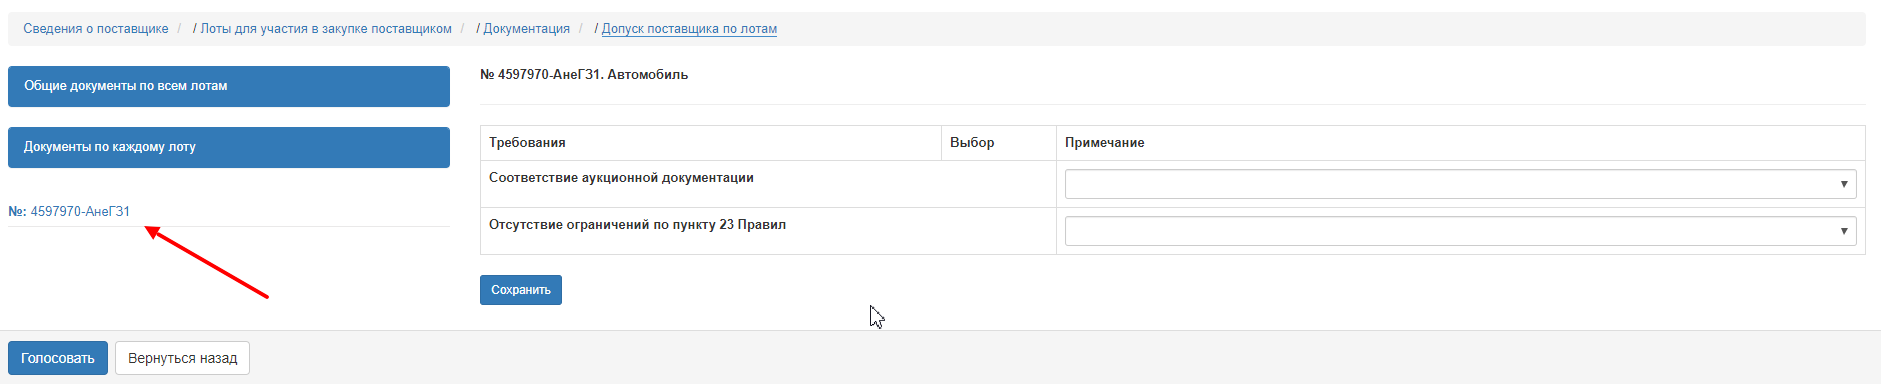Click the Выбор column header
The height and width of the screenshot is (384, 1881).
(972, 143)
